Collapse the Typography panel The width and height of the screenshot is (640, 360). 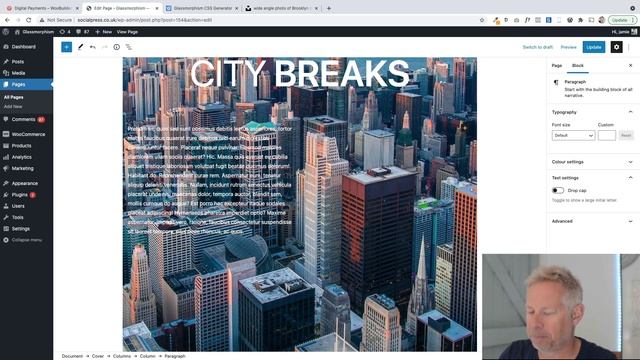(x=630, y=112)
